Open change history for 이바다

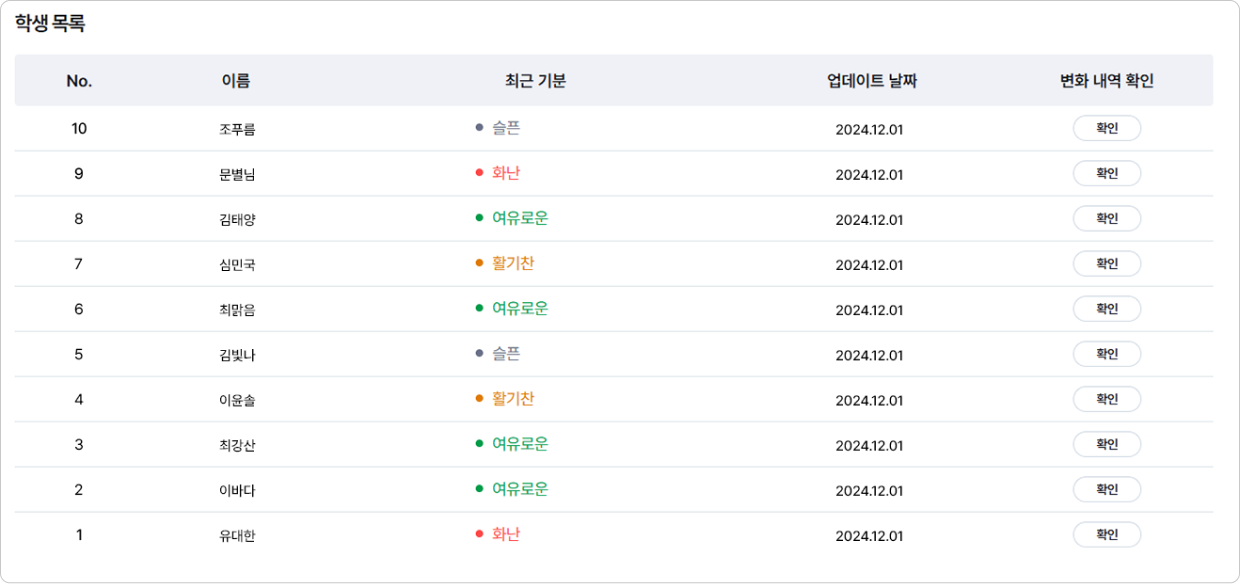coord(1106,489)
